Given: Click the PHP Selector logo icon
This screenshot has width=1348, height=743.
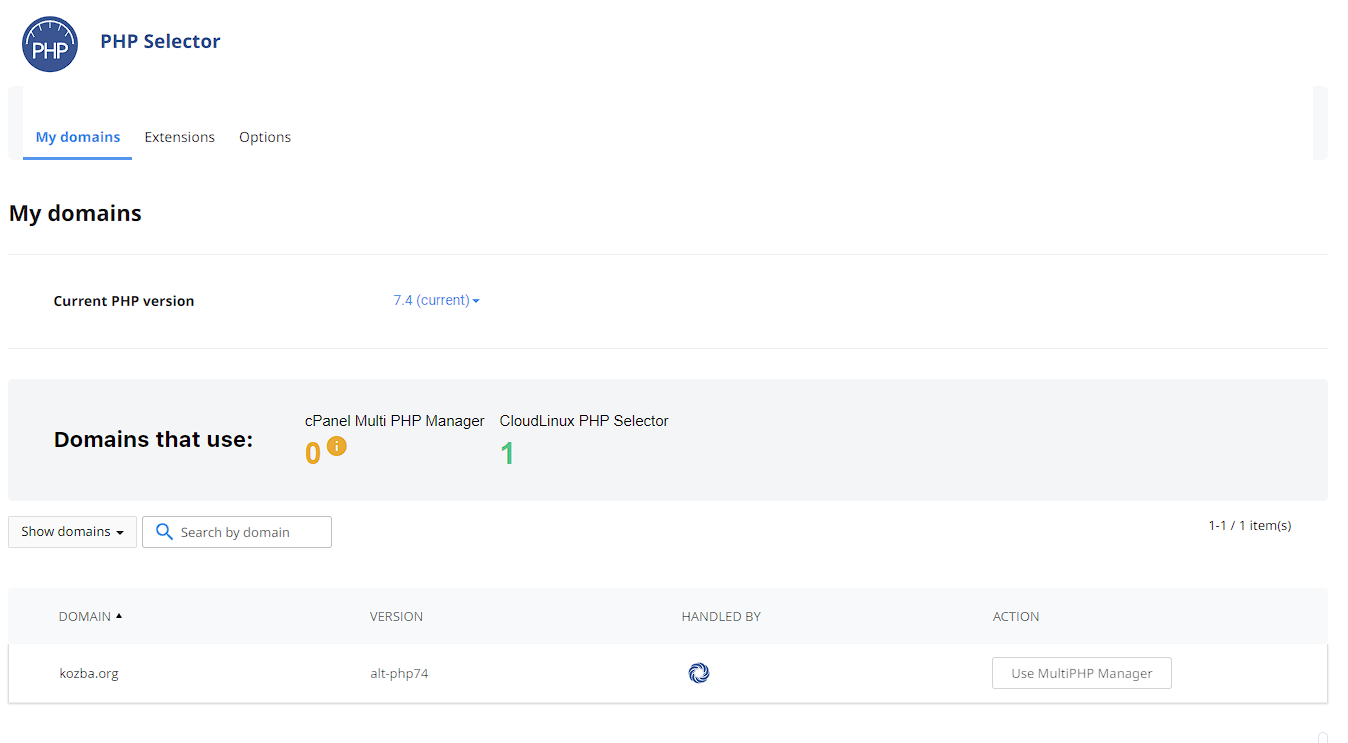Looking at the screenshot, I should coord(50,43).
